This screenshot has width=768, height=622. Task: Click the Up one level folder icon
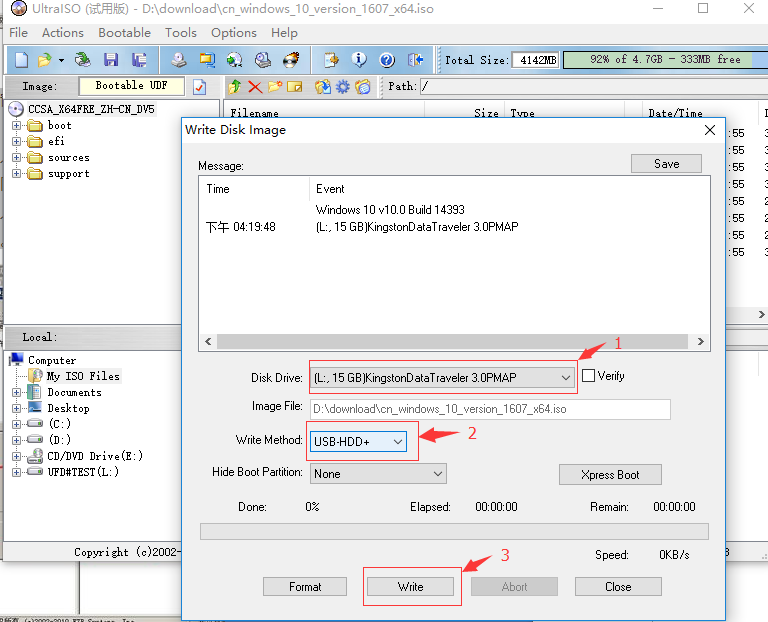pos(235,87)
